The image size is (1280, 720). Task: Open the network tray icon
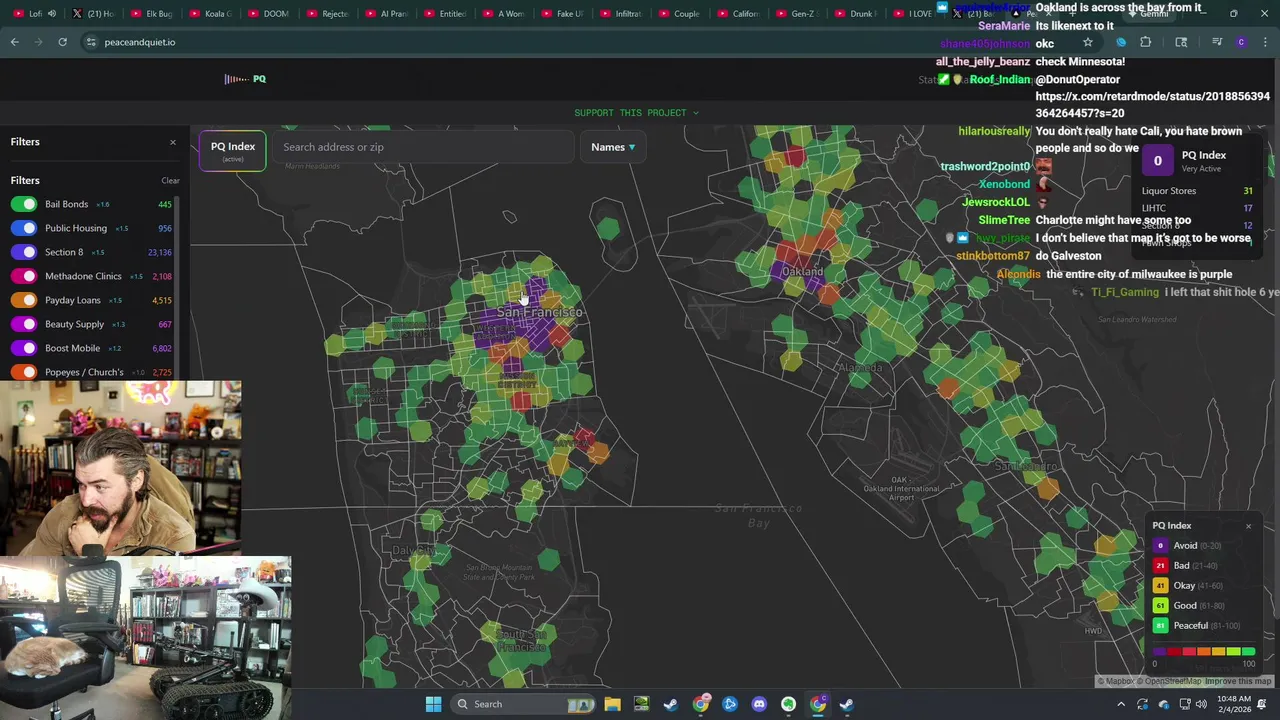pos(1183,704)
